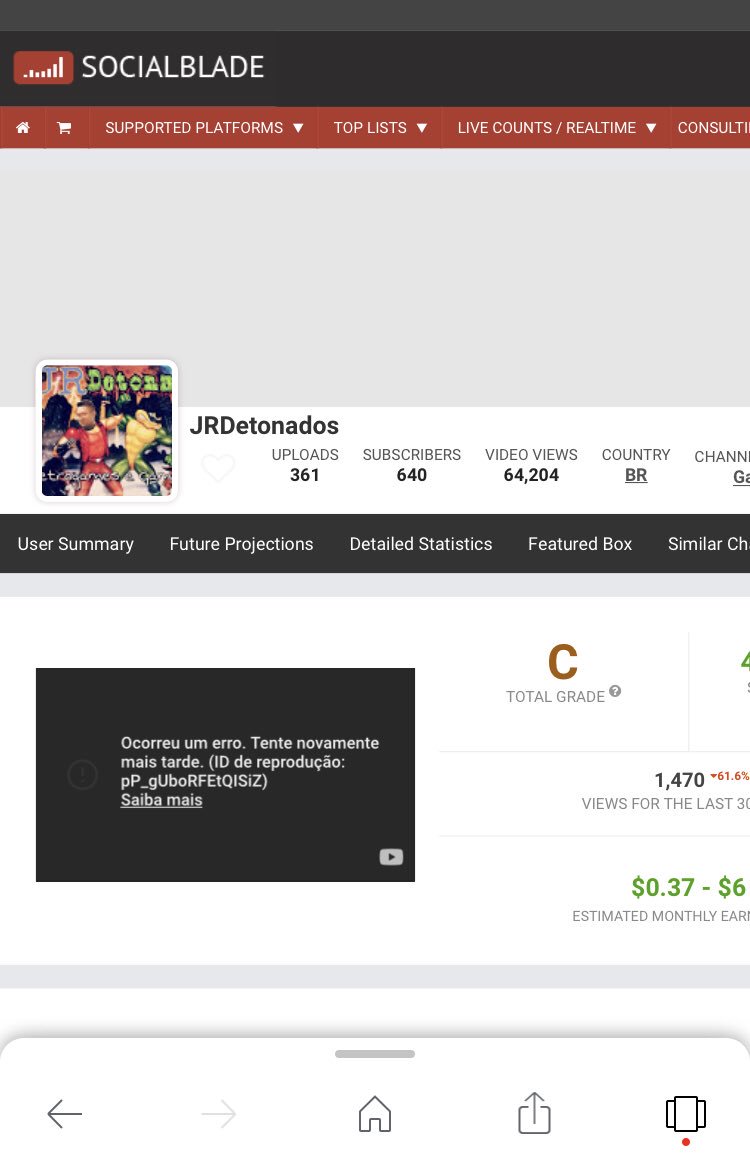Open the YouTube logo in video player

pos(391,857)
